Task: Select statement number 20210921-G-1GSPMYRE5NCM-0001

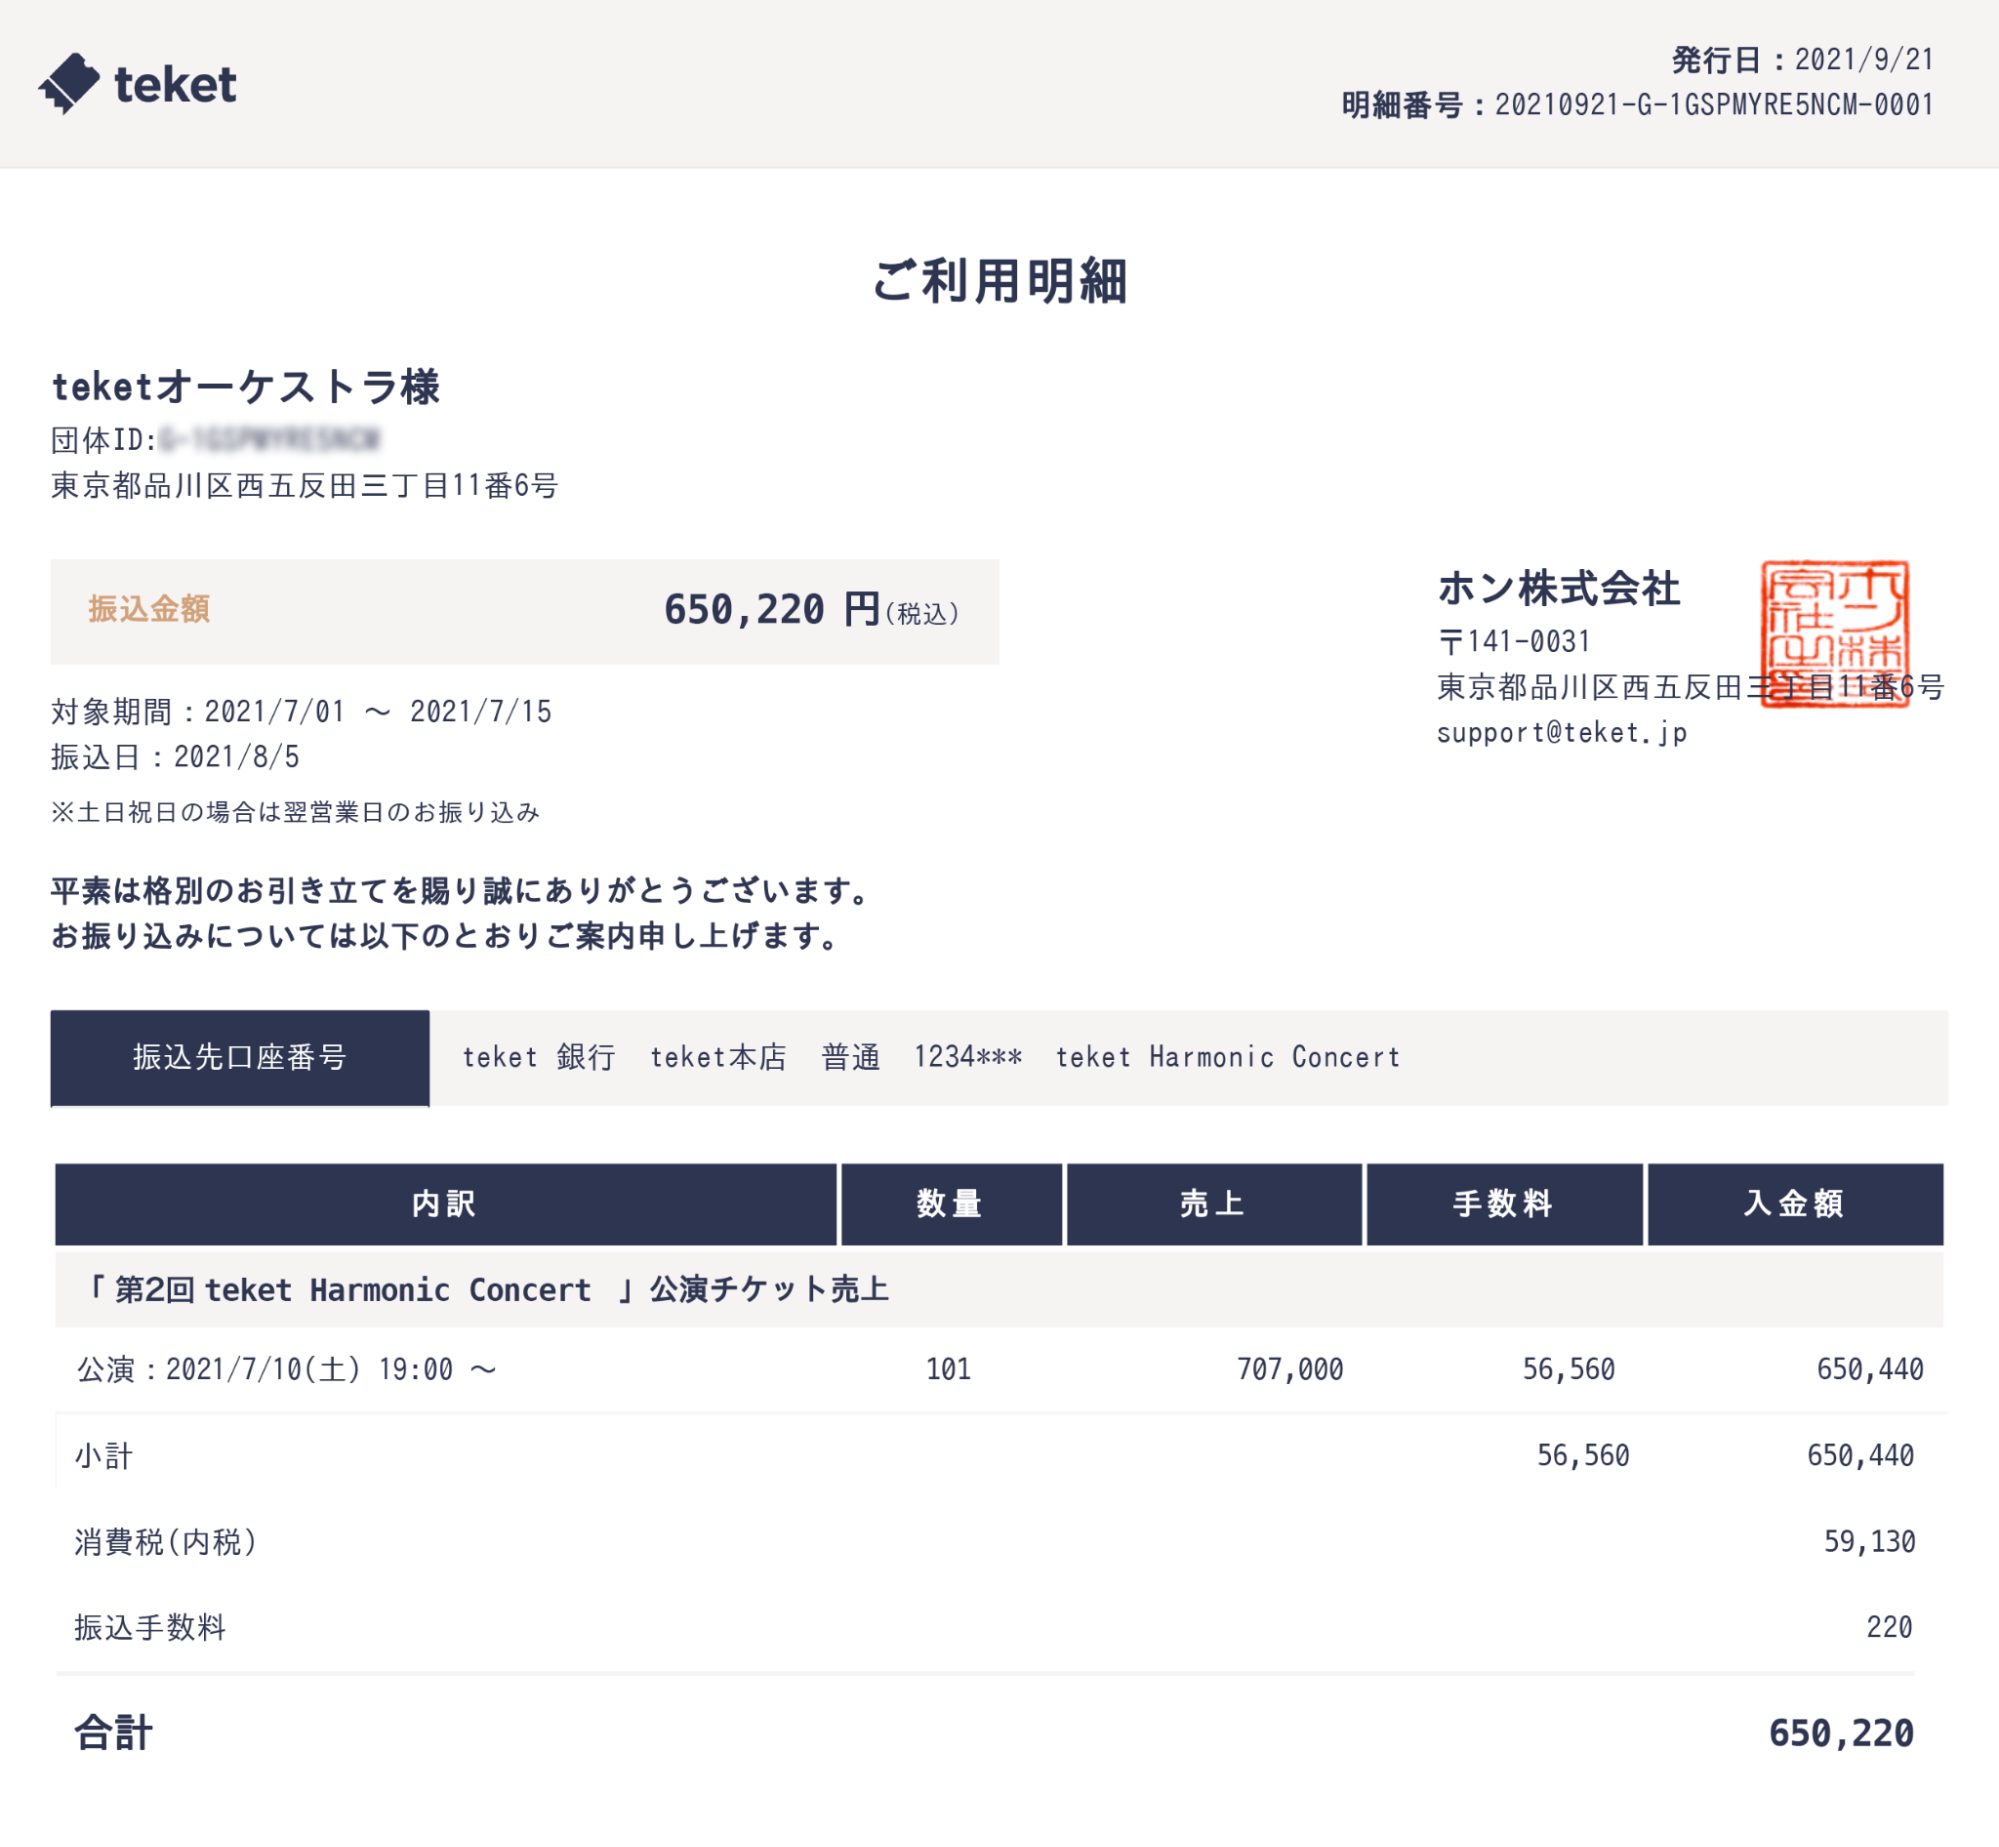Action: click(x=1714, y=105)
